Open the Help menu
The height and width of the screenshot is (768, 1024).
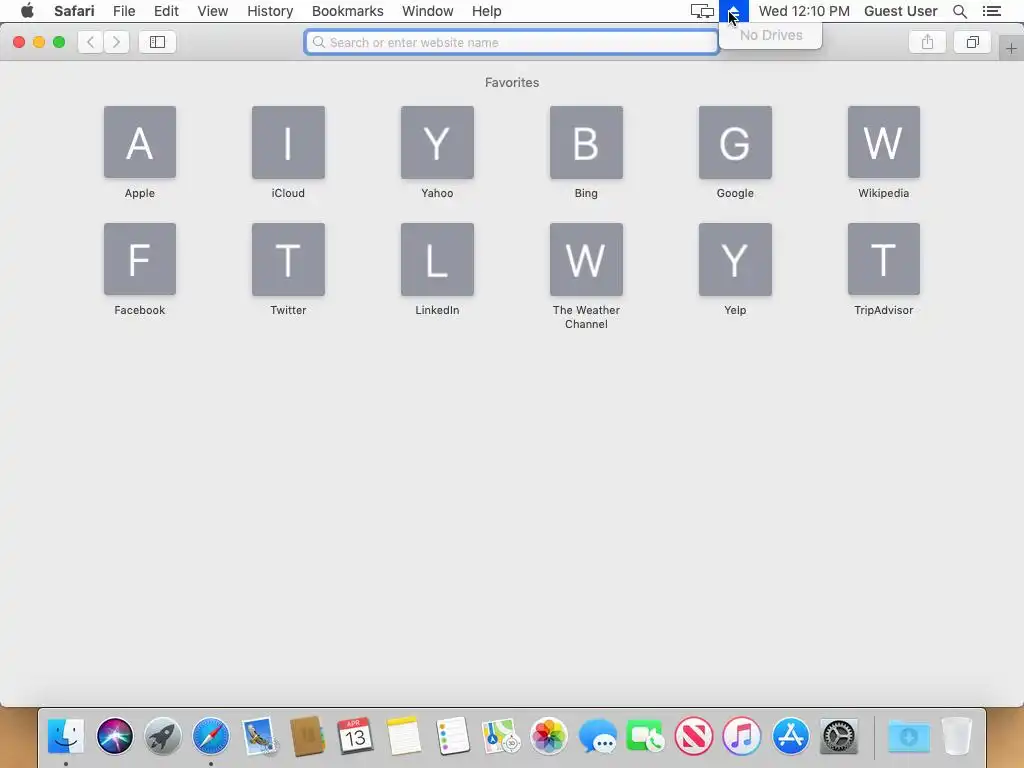click(487, 11)
